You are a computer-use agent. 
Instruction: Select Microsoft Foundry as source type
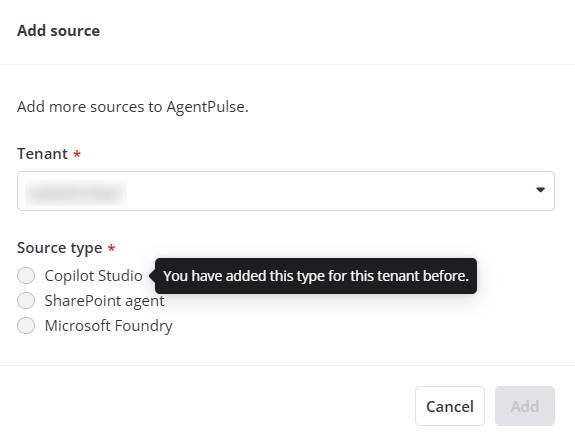[26, 326]
